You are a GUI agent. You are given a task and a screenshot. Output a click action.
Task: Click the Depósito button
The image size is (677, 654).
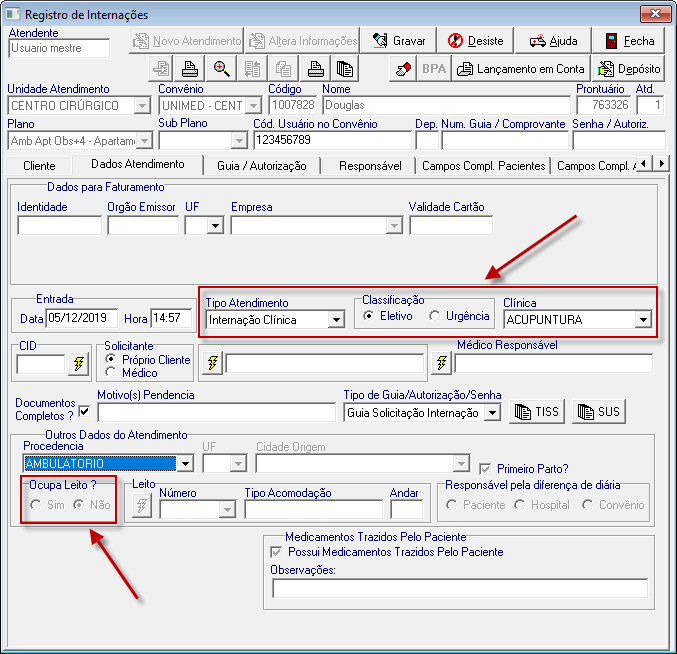point(629,69)
